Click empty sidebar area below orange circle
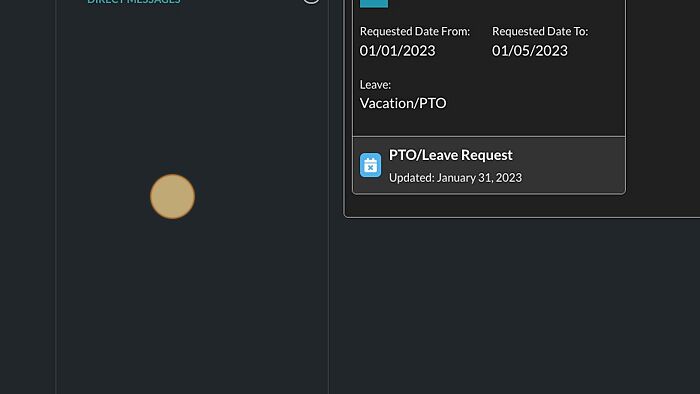This screenshot has width=700, height=394. 192,308
